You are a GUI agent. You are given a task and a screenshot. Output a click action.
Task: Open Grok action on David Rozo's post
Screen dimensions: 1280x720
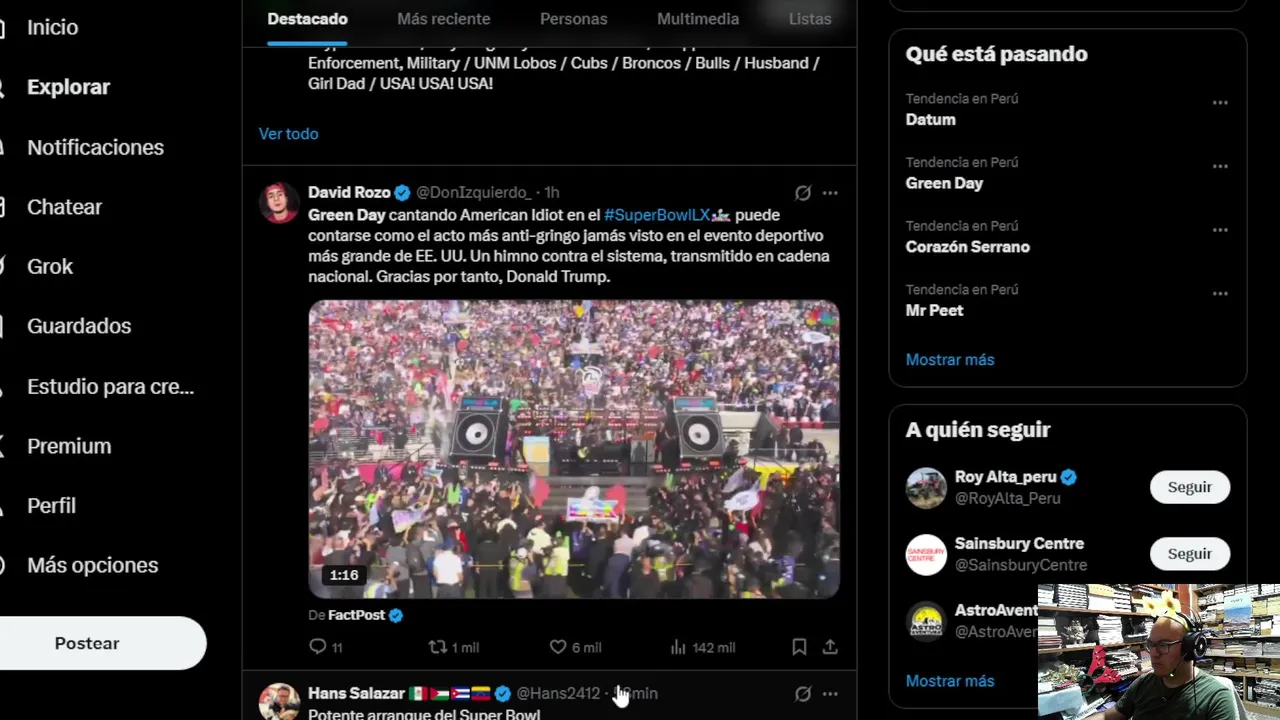[x=802, y=193]
